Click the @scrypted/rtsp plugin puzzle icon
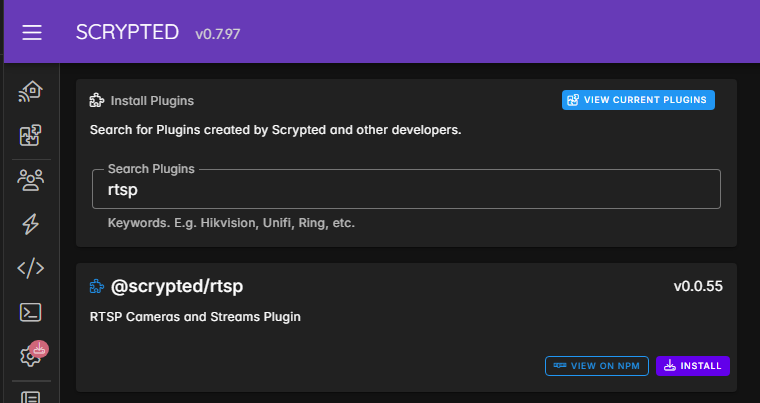Screen dimensions: 760x403 pos(97,287)
